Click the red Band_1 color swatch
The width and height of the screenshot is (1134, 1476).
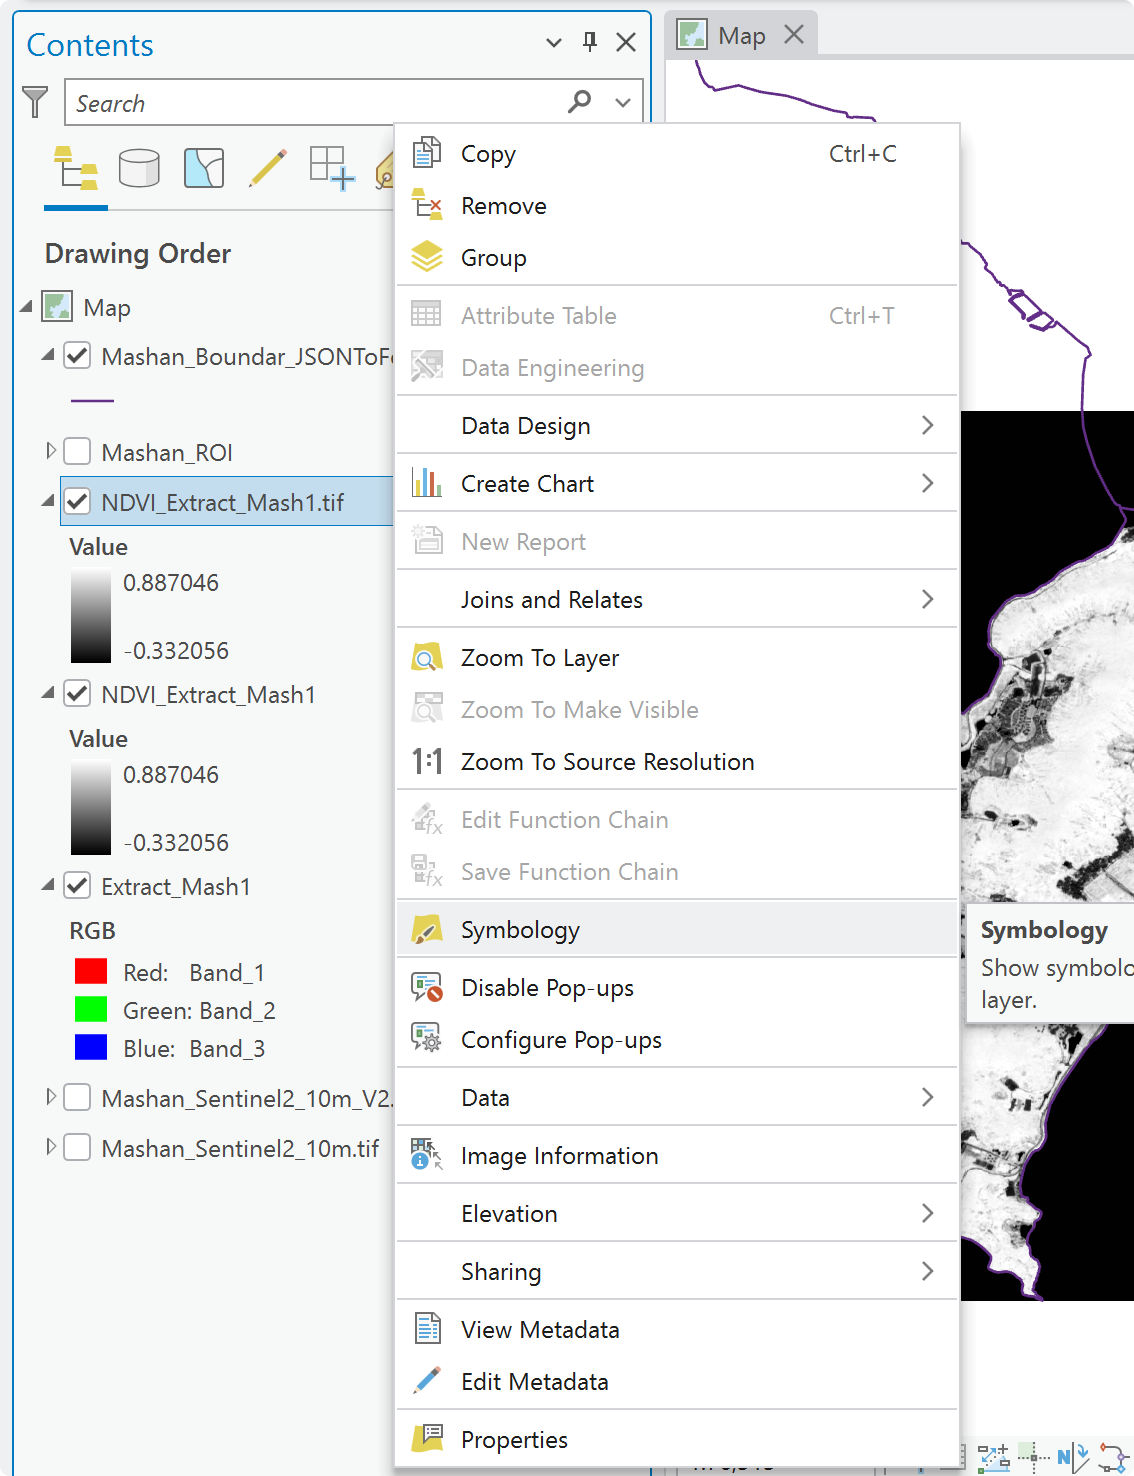click(91, 972)
